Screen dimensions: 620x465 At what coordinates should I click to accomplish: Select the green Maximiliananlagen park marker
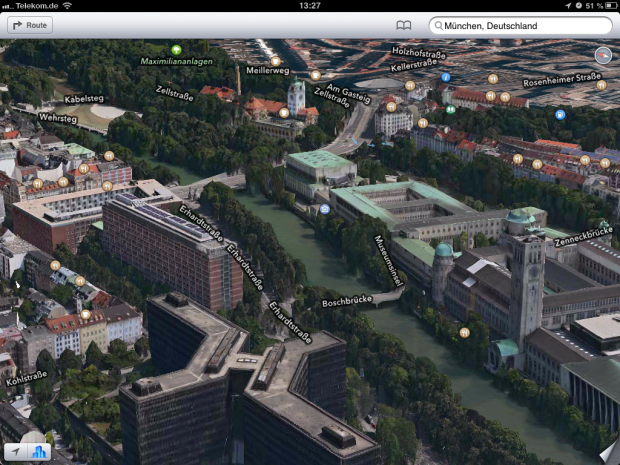176,49
